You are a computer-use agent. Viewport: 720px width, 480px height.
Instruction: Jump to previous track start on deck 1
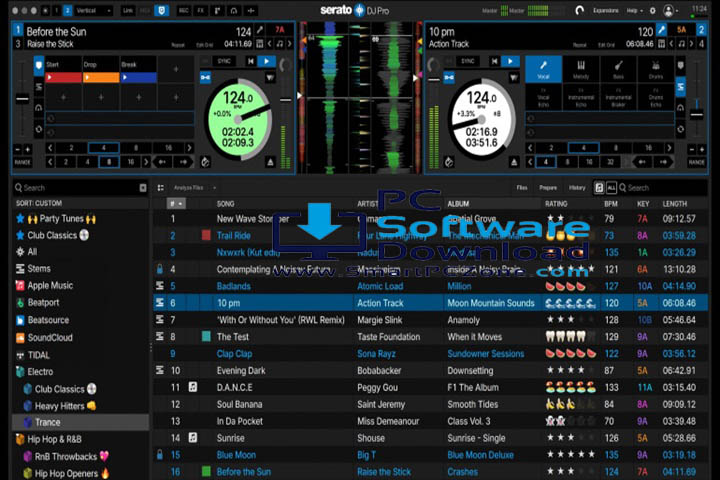(x=251, y=61)
